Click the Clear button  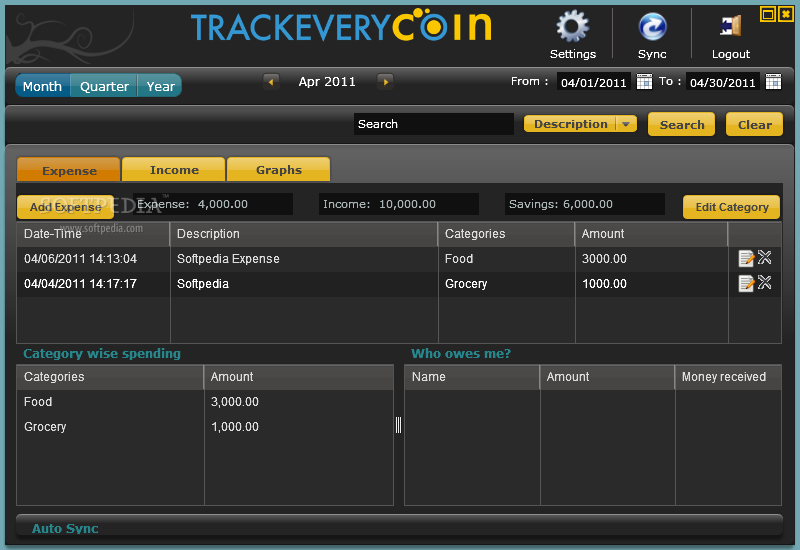(755, 124)
